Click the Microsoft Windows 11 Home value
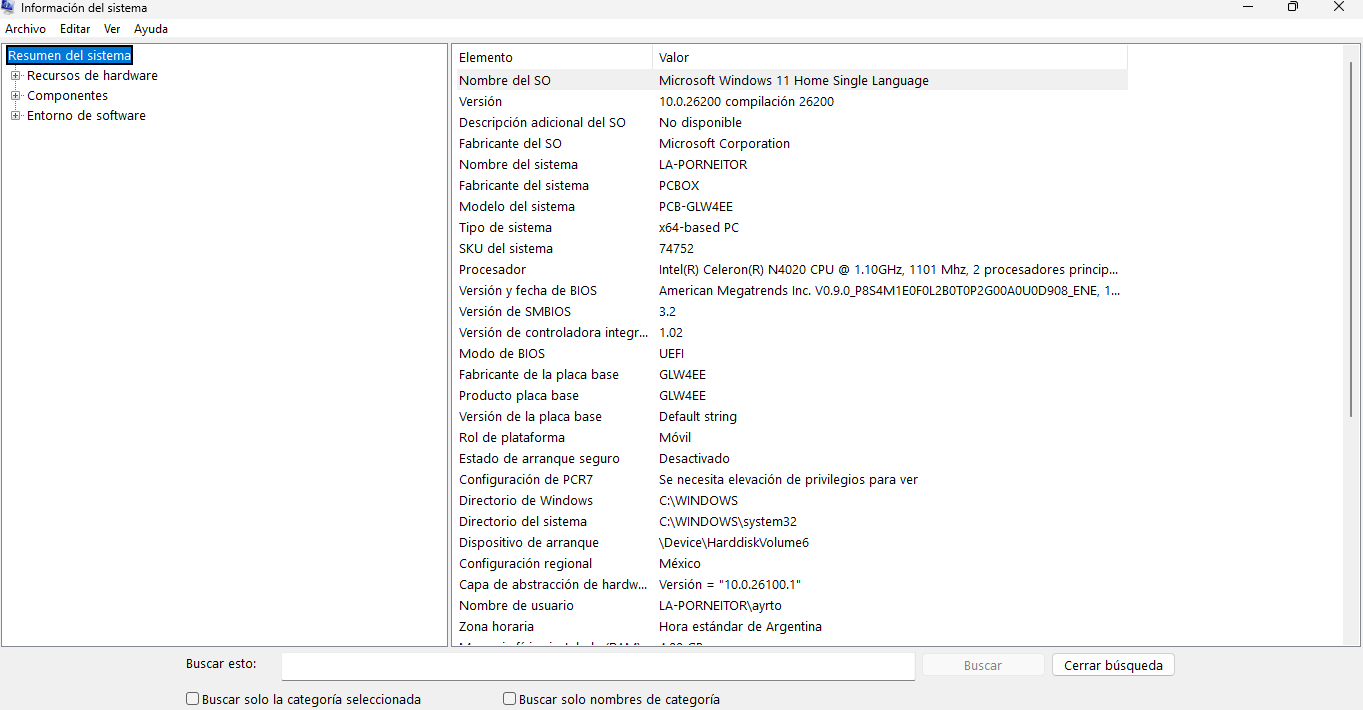This screenshot has width=1363, height=710. [794, 81]
